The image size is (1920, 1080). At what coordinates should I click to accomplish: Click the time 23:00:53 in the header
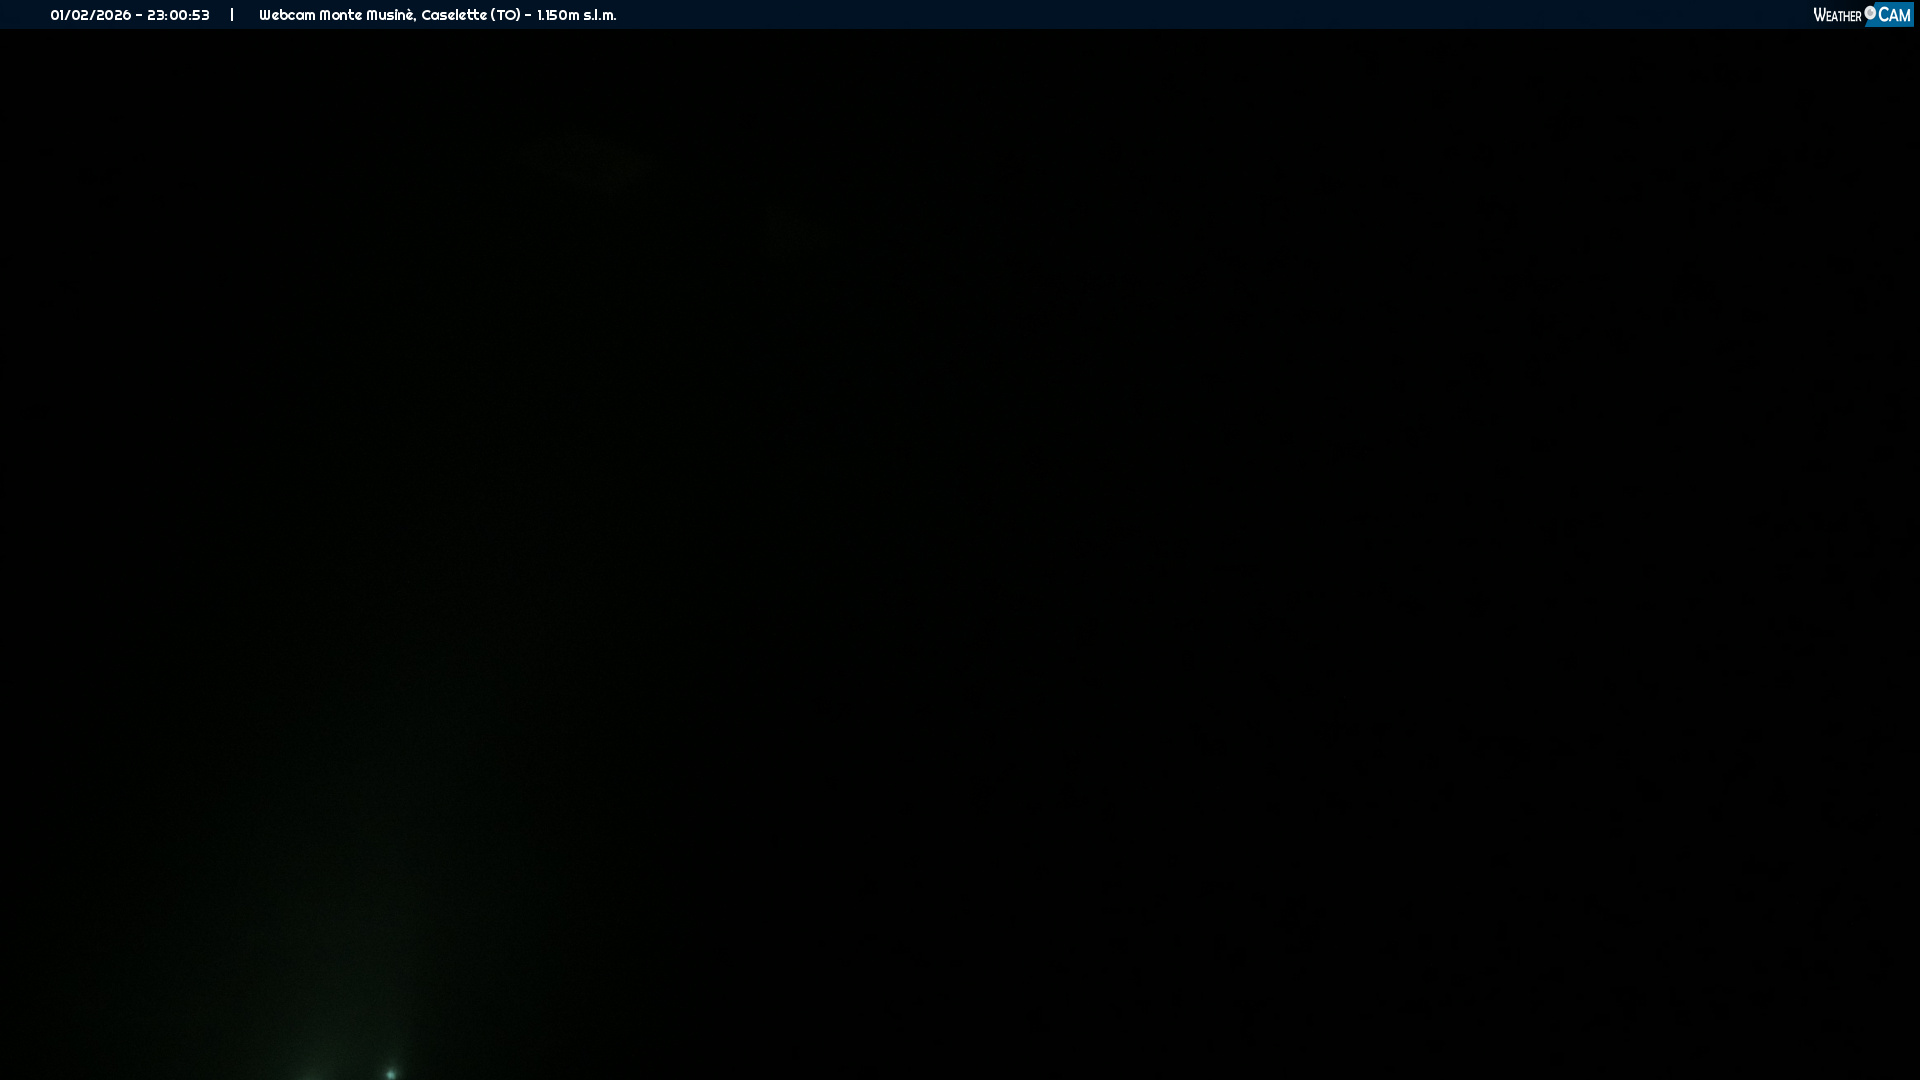178,15
